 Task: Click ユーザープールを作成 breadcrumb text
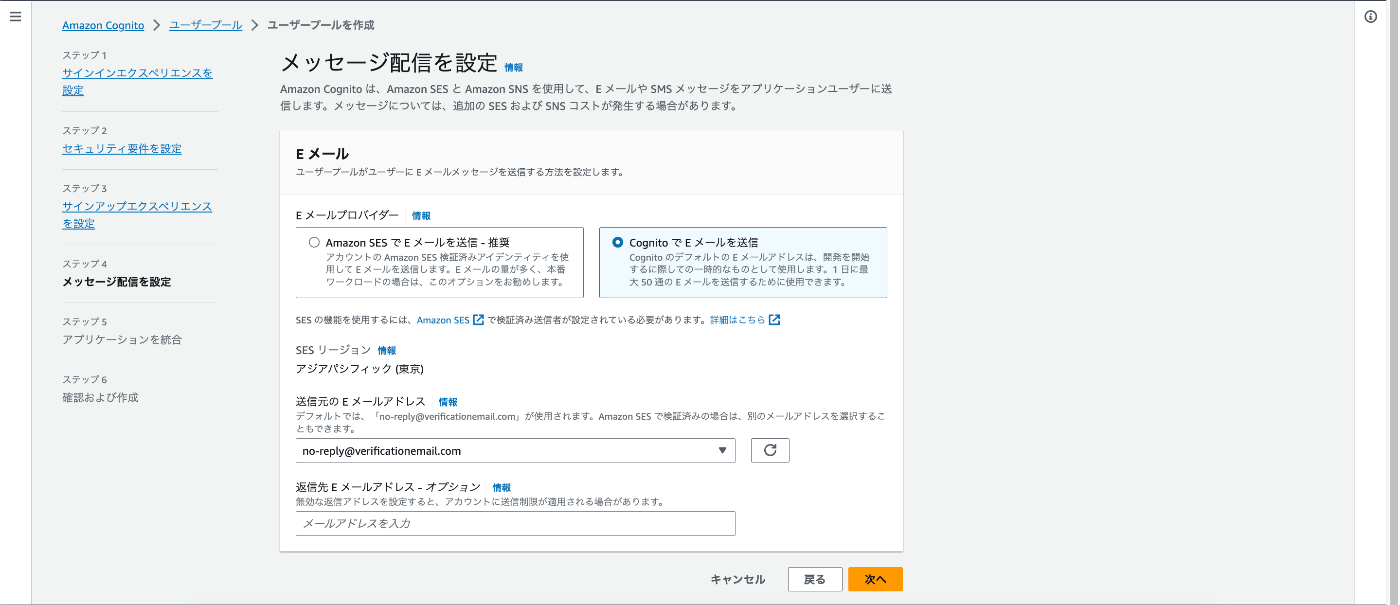[x=321, y=25]
